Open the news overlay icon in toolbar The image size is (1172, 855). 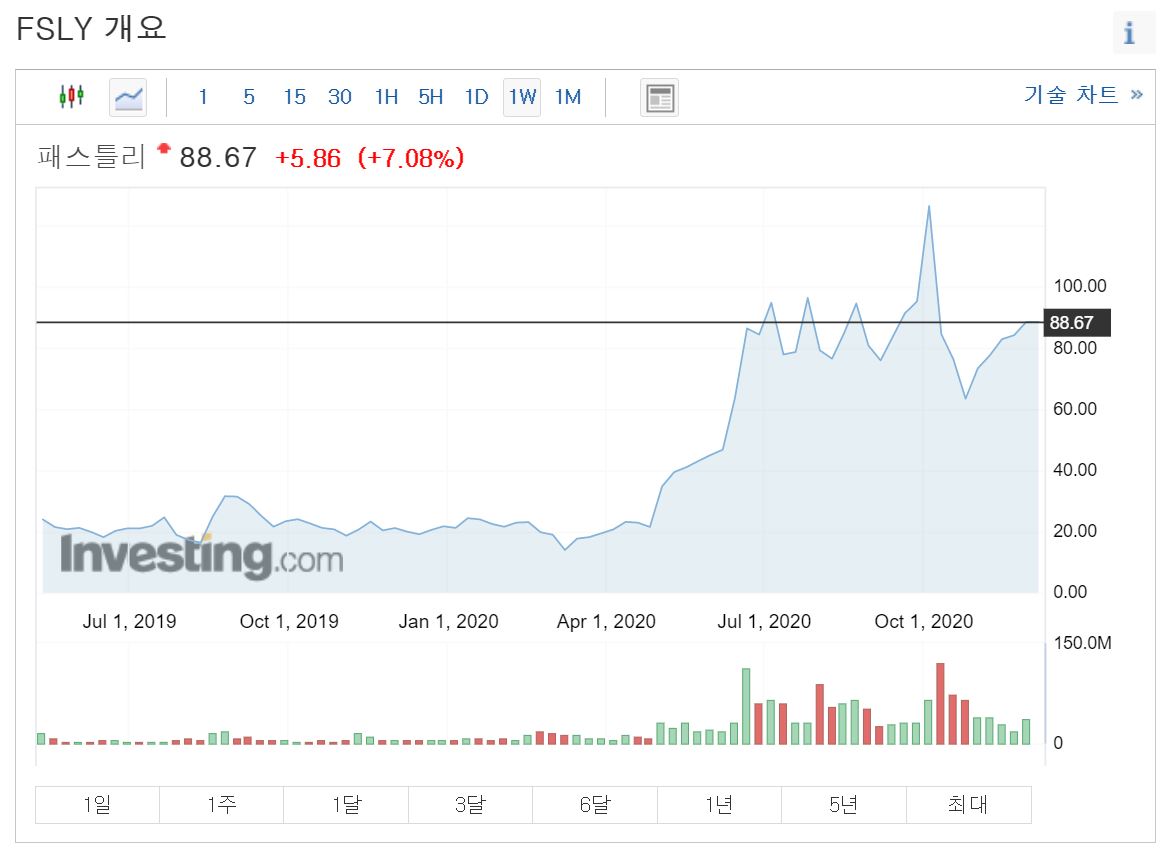point(659,97)
